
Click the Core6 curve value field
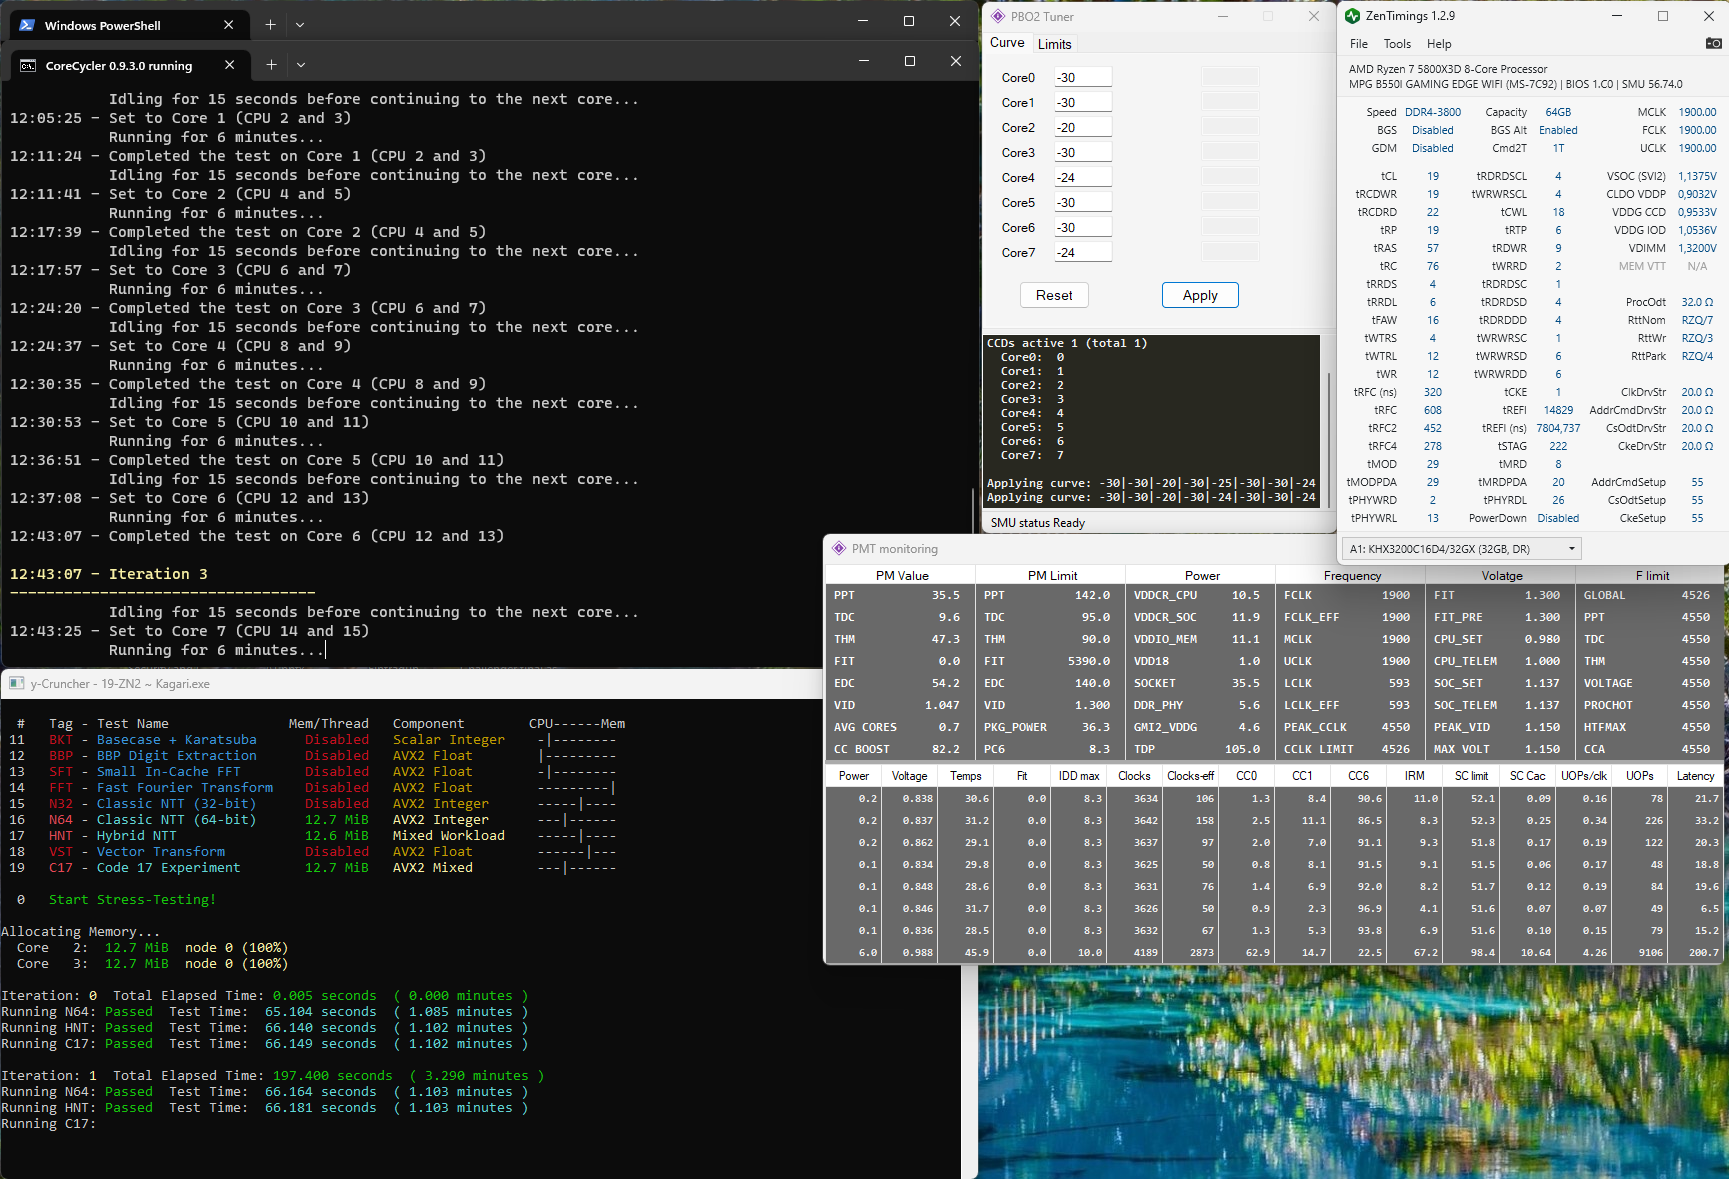point(1083,228)
